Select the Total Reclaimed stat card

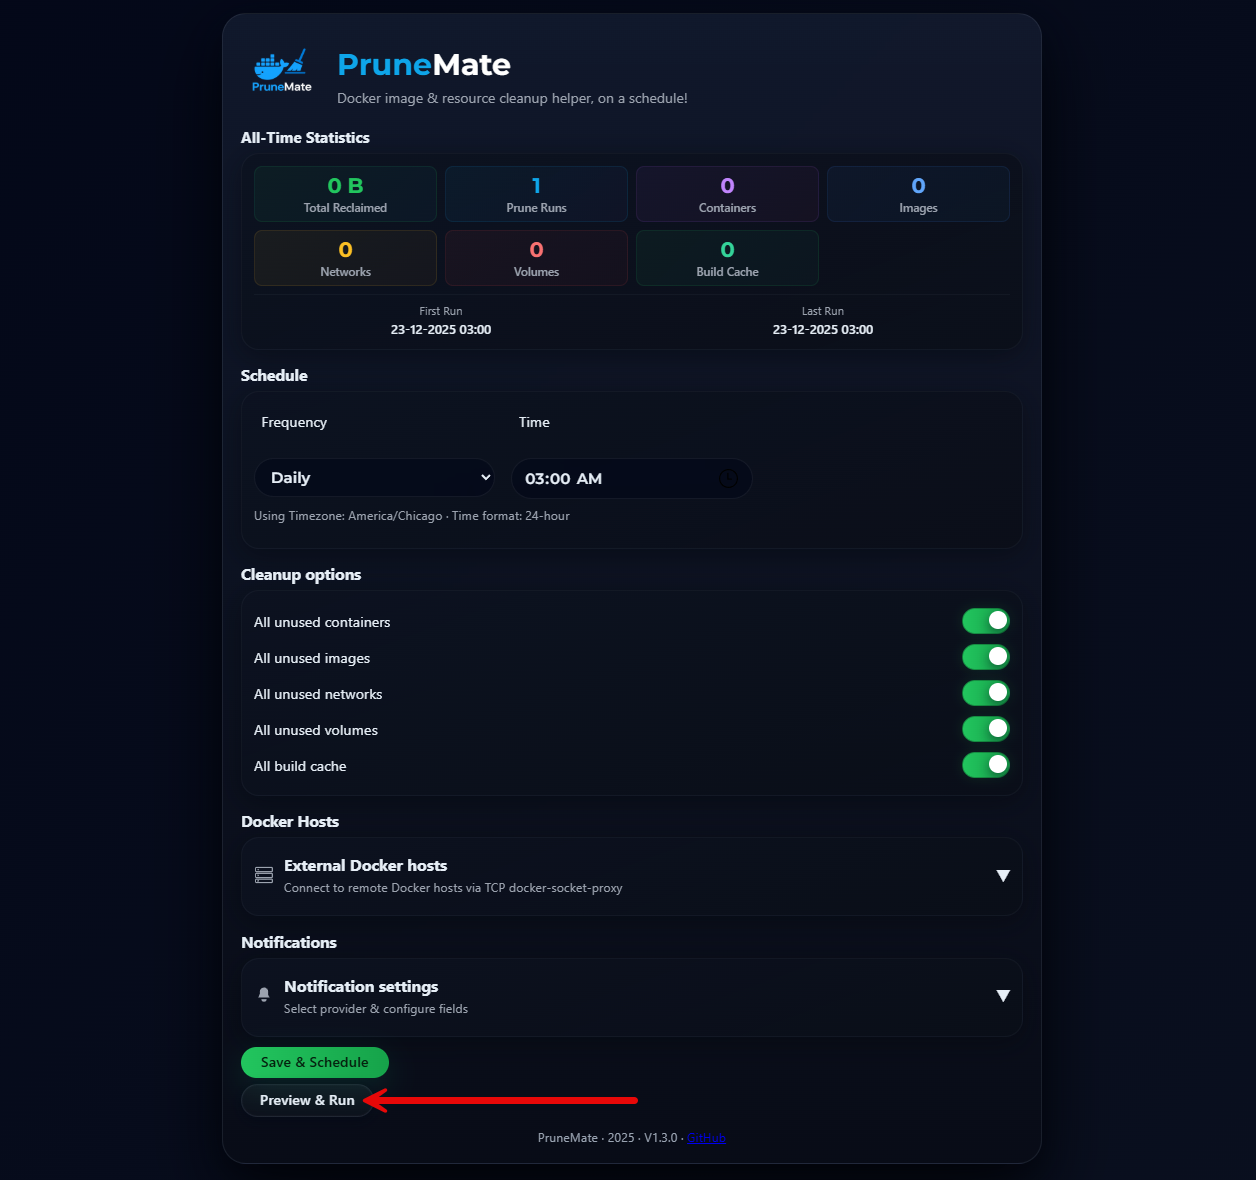pos(345,194)
